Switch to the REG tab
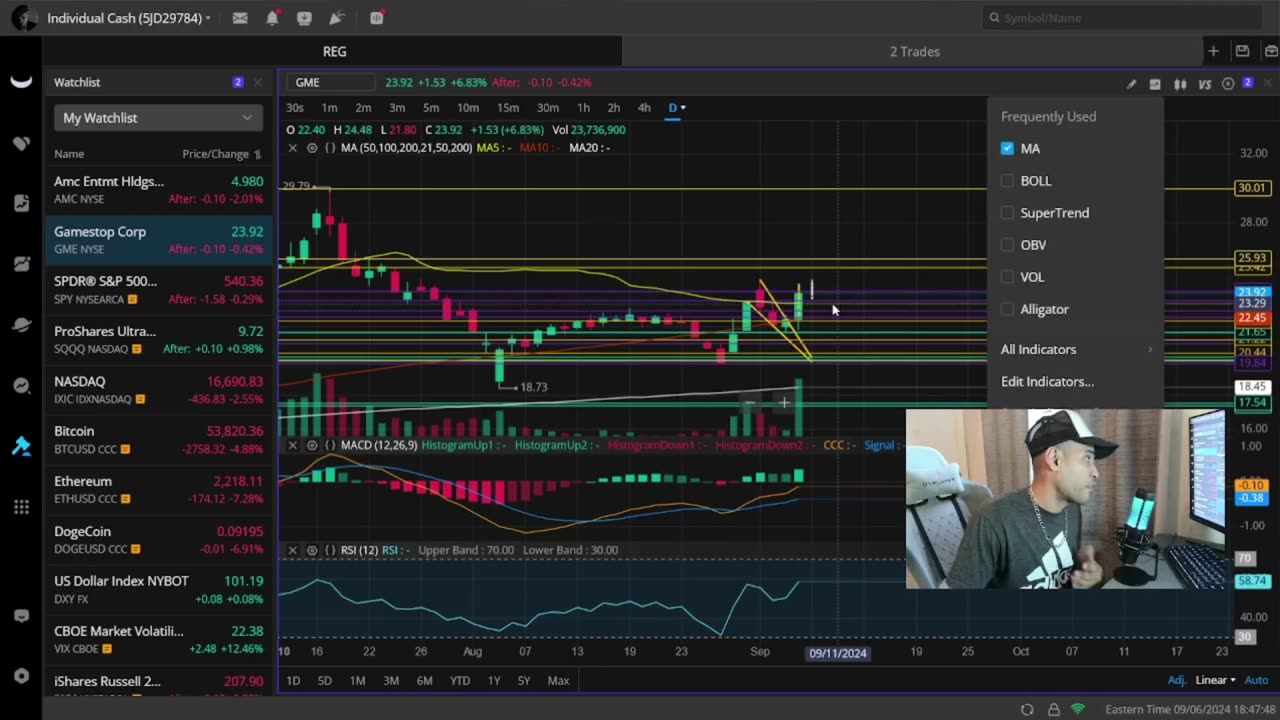The image size is (1280, 720). coord(334,51)
